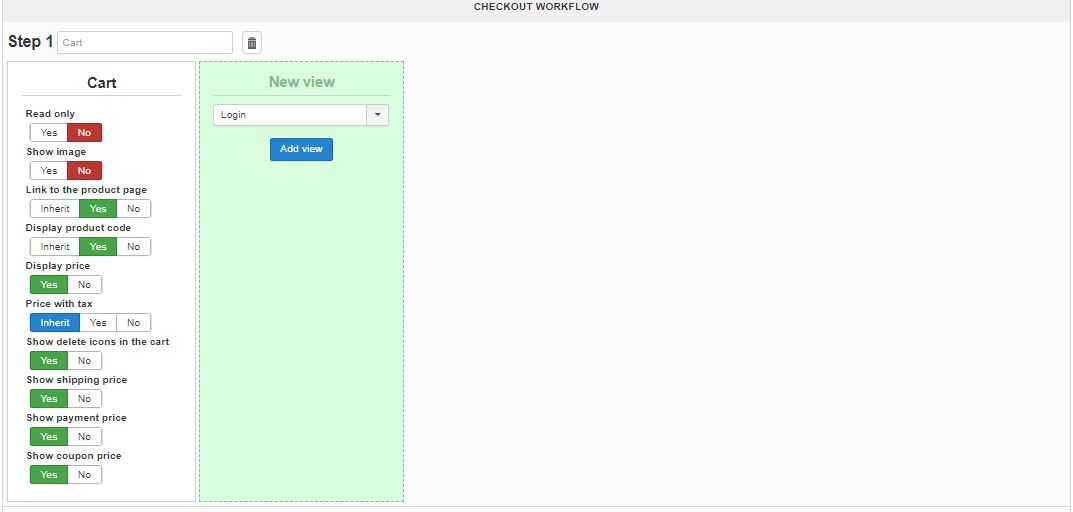Click the Cart view heading
The height and width of the screenshot is (512, 1073).
pyautogui.click(x=101, y=83)
